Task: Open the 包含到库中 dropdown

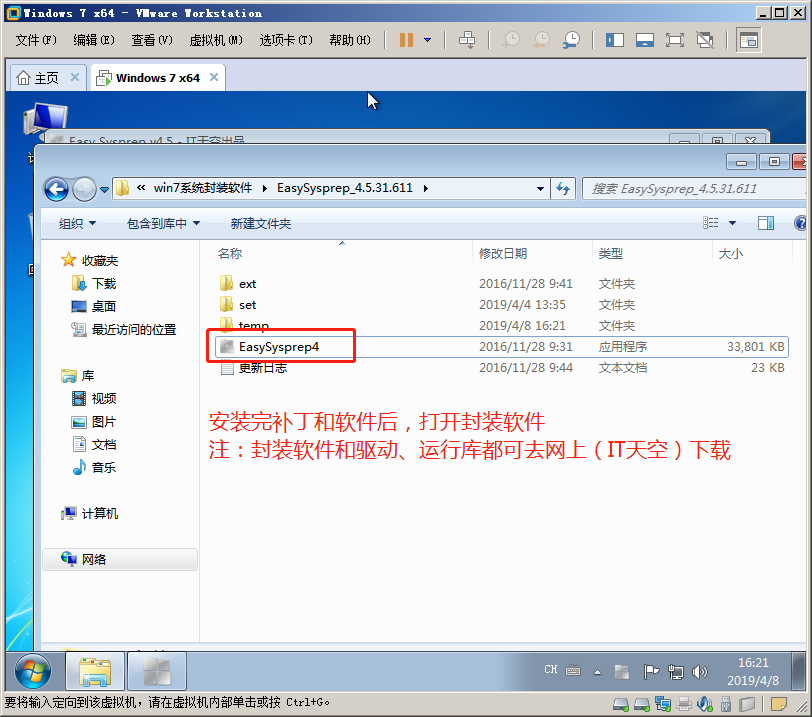Action: [163, 224]
